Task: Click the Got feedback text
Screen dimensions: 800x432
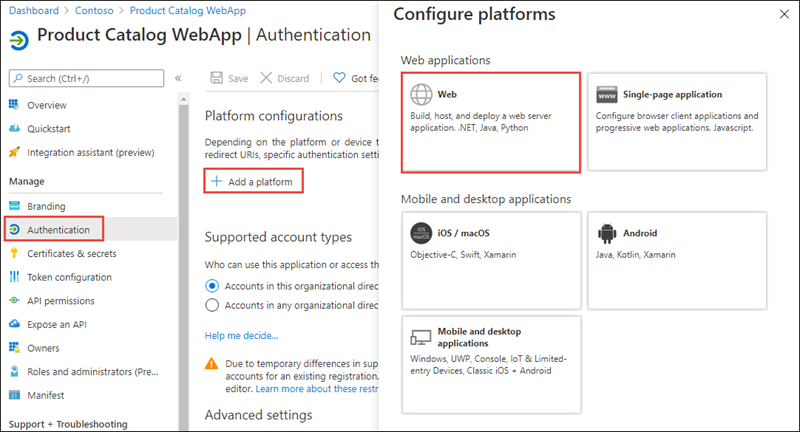Action: [x=364, y=79]
